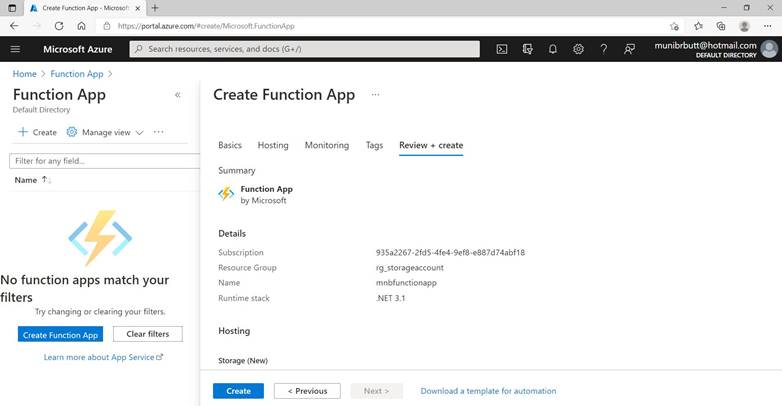Click the Storage (New) heading
This screenshot has height=406, width=782.
click(x=243, y=360)
